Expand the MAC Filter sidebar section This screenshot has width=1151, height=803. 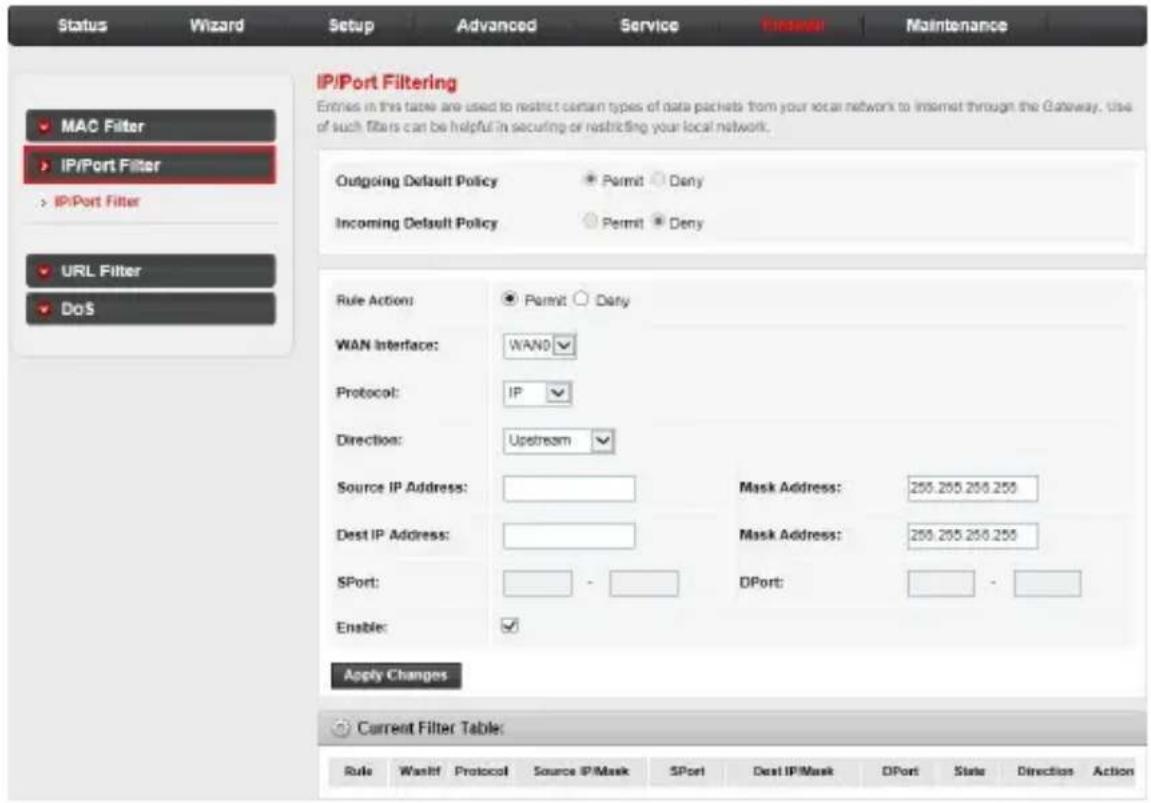(151, 126)
